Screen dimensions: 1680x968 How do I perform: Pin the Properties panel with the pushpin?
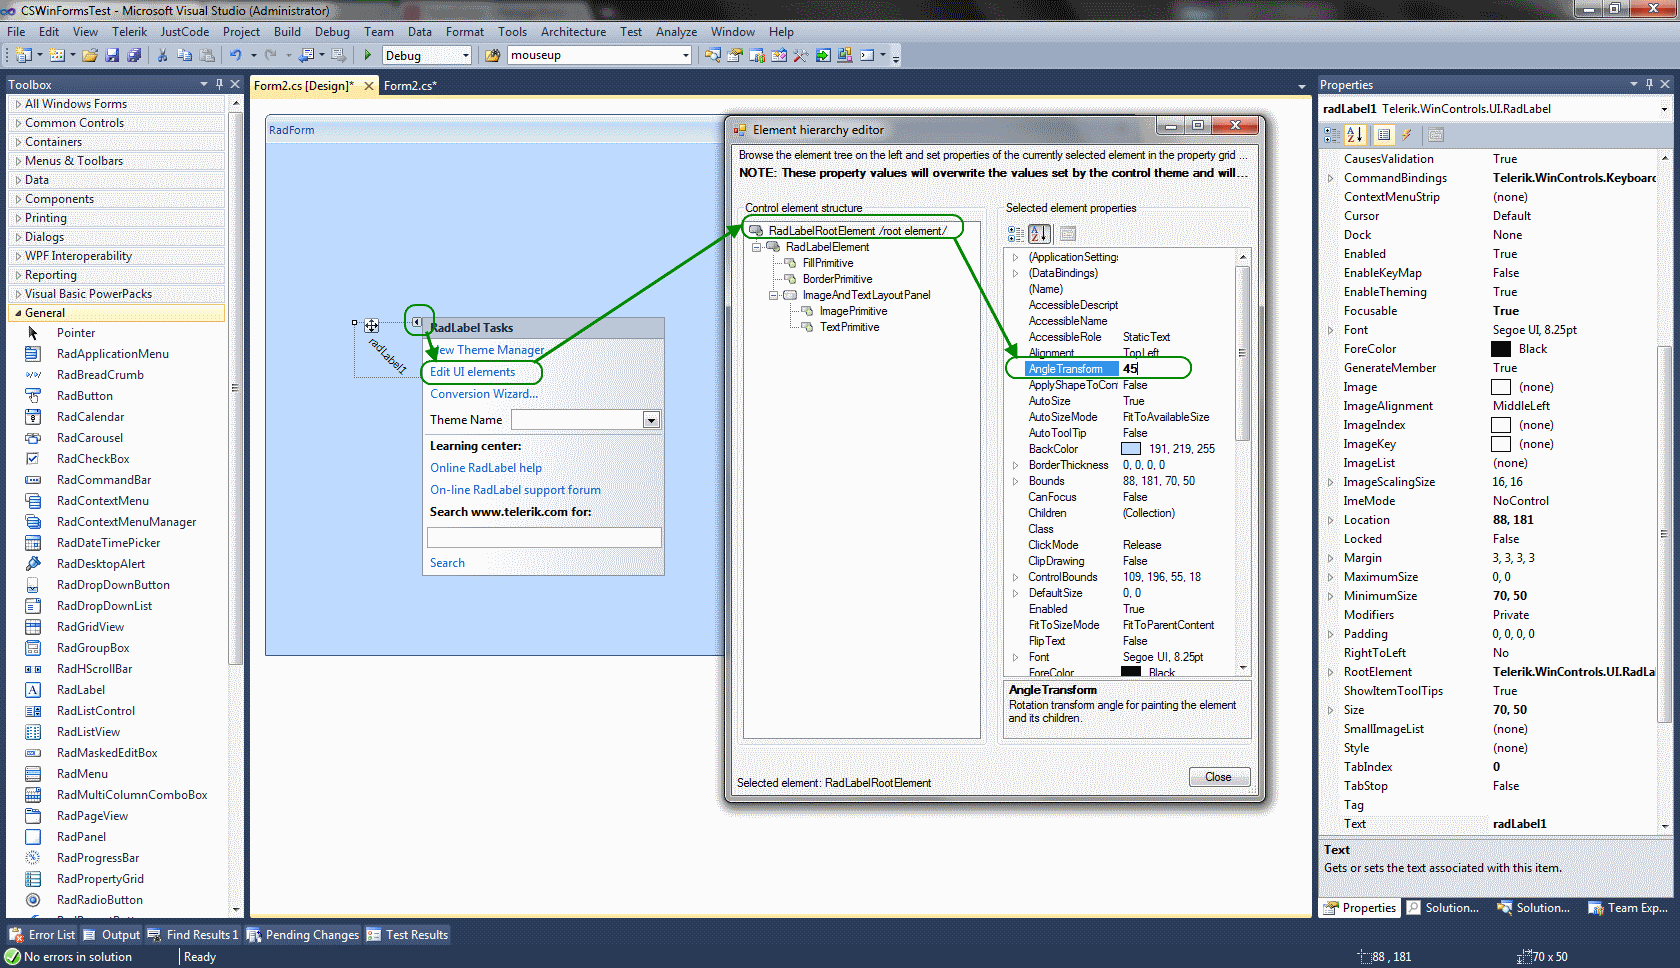(x=1649, y=84)
